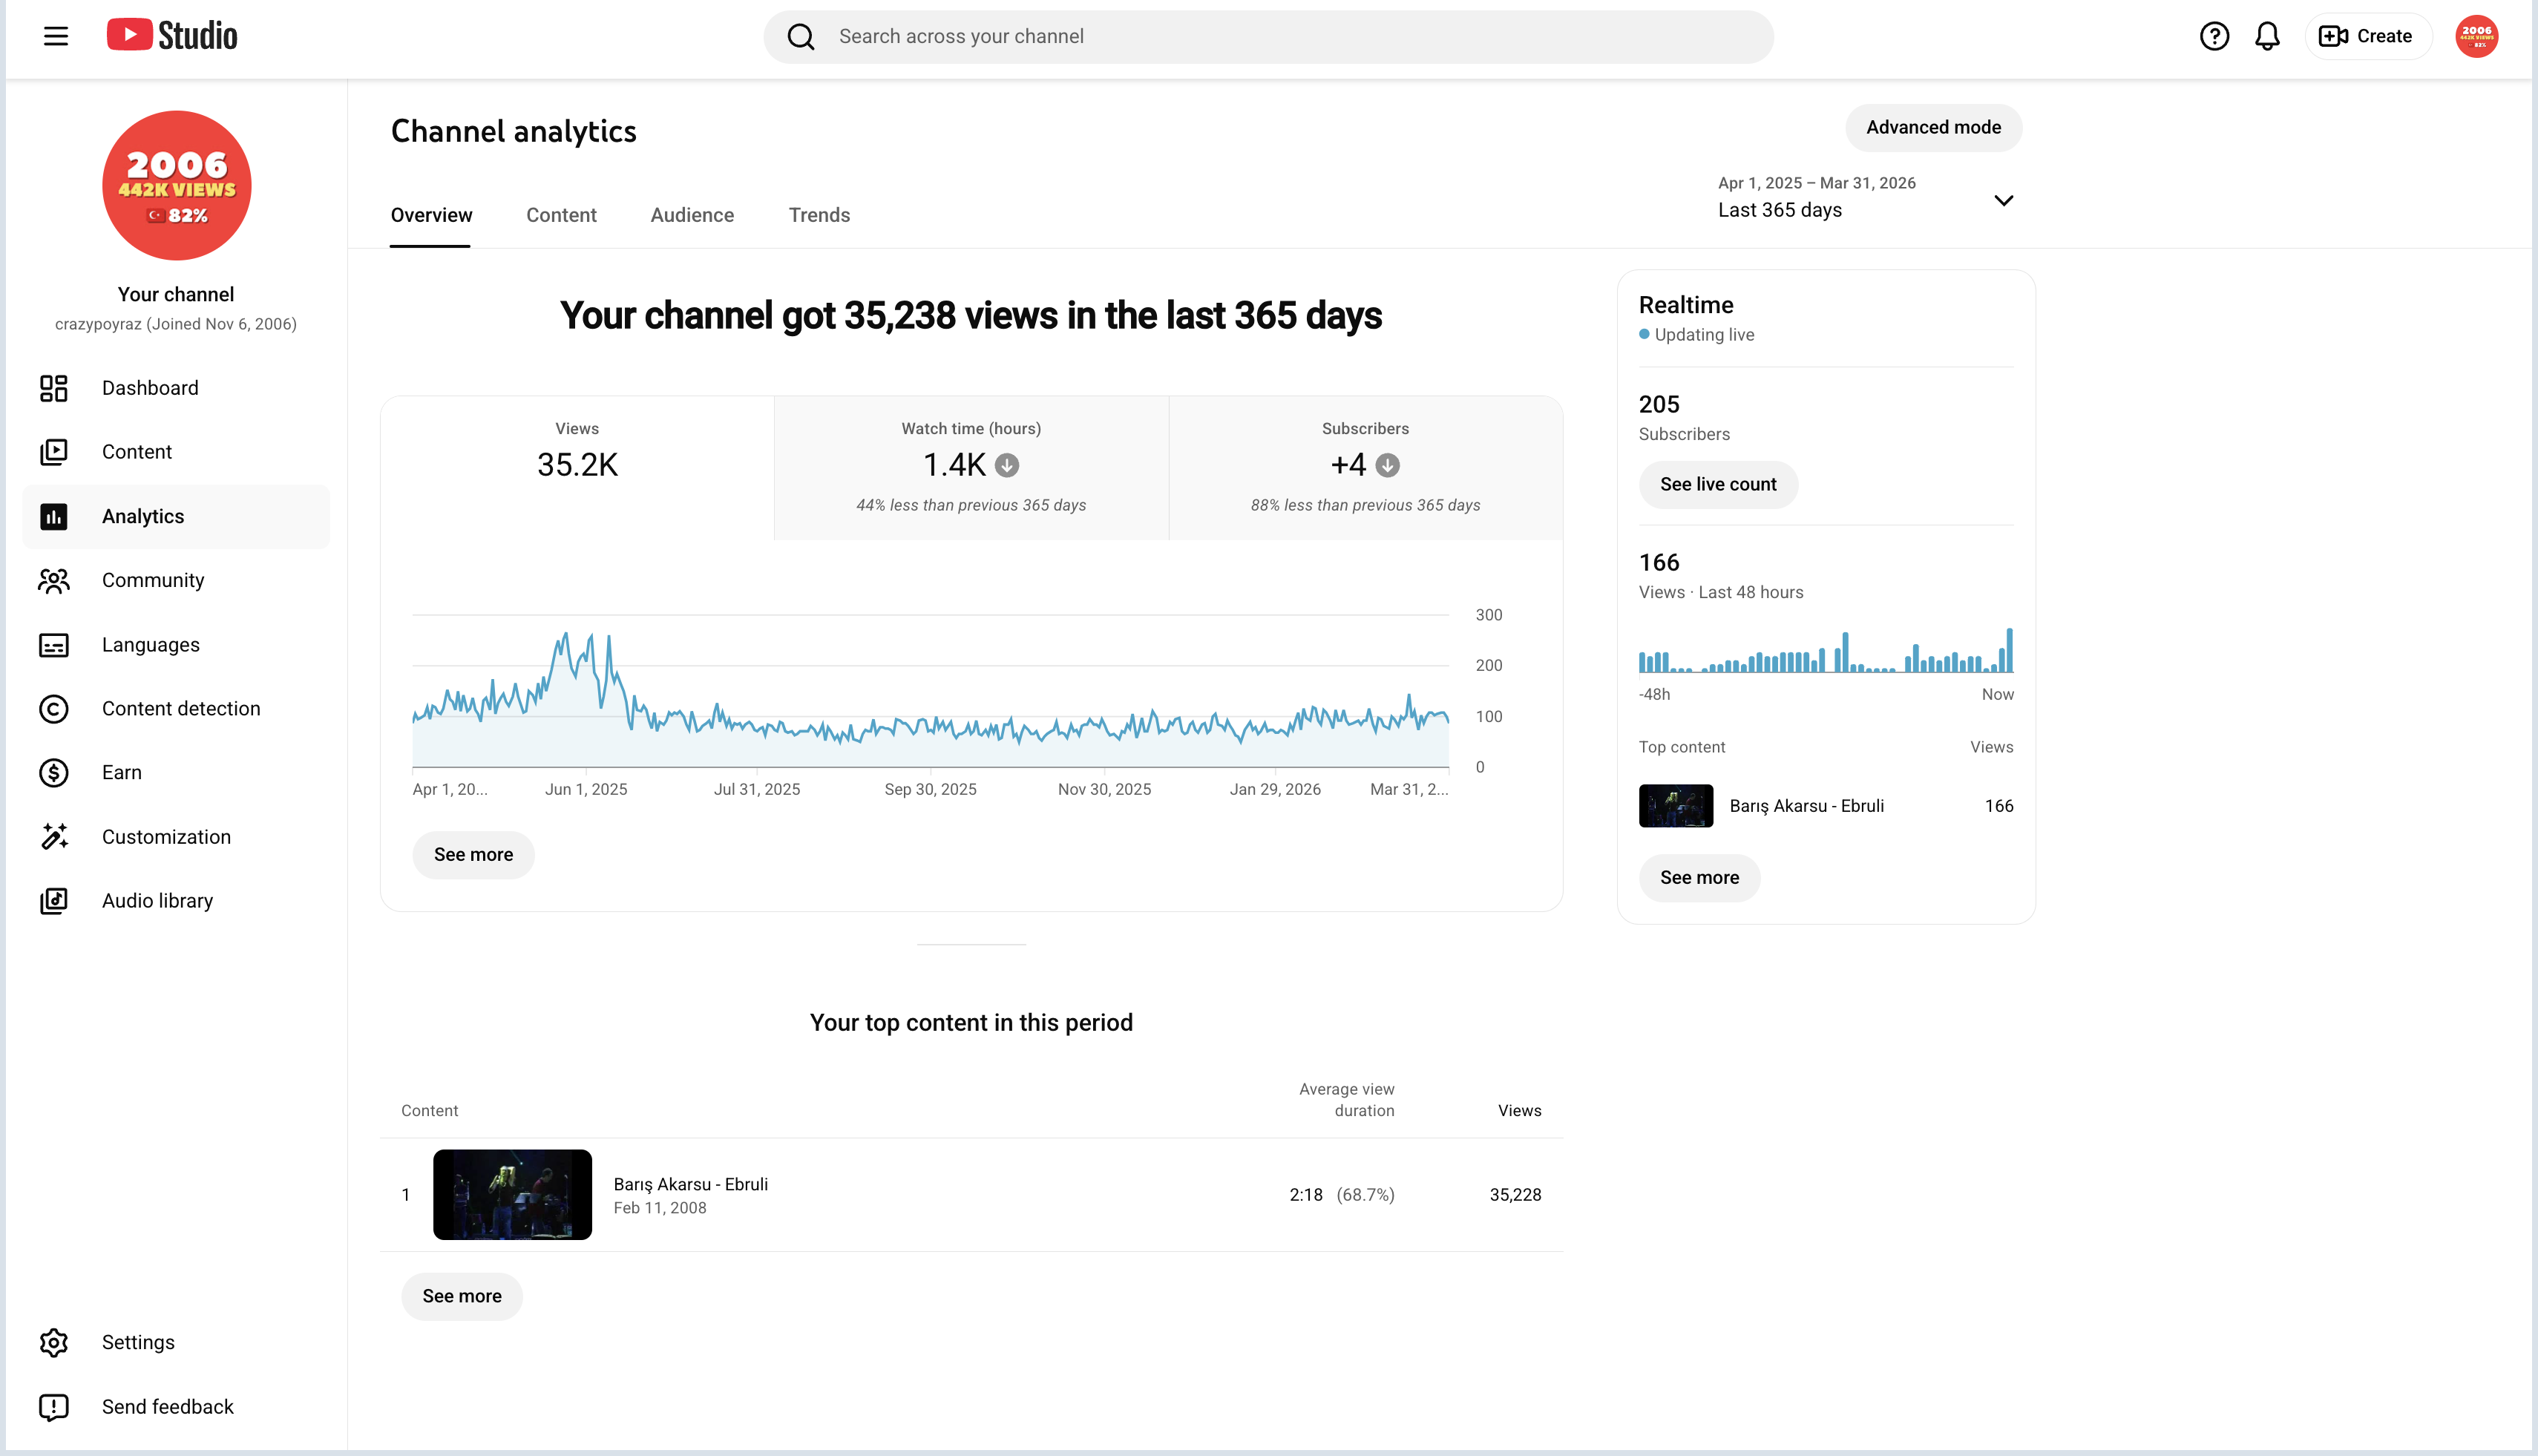Open the notifications bell

point(2267,37)
